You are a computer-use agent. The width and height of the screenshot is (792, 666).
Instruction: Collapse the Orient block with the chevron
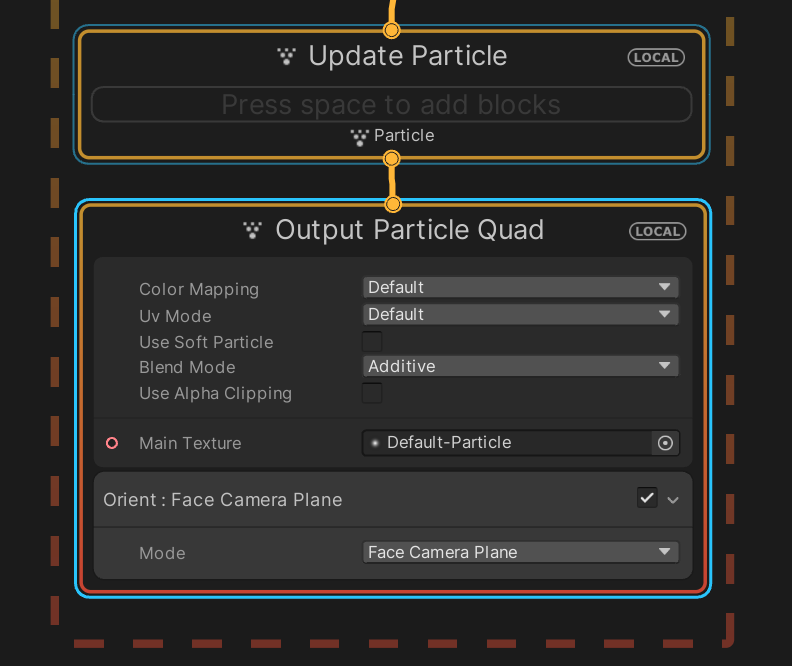point(673,500)
